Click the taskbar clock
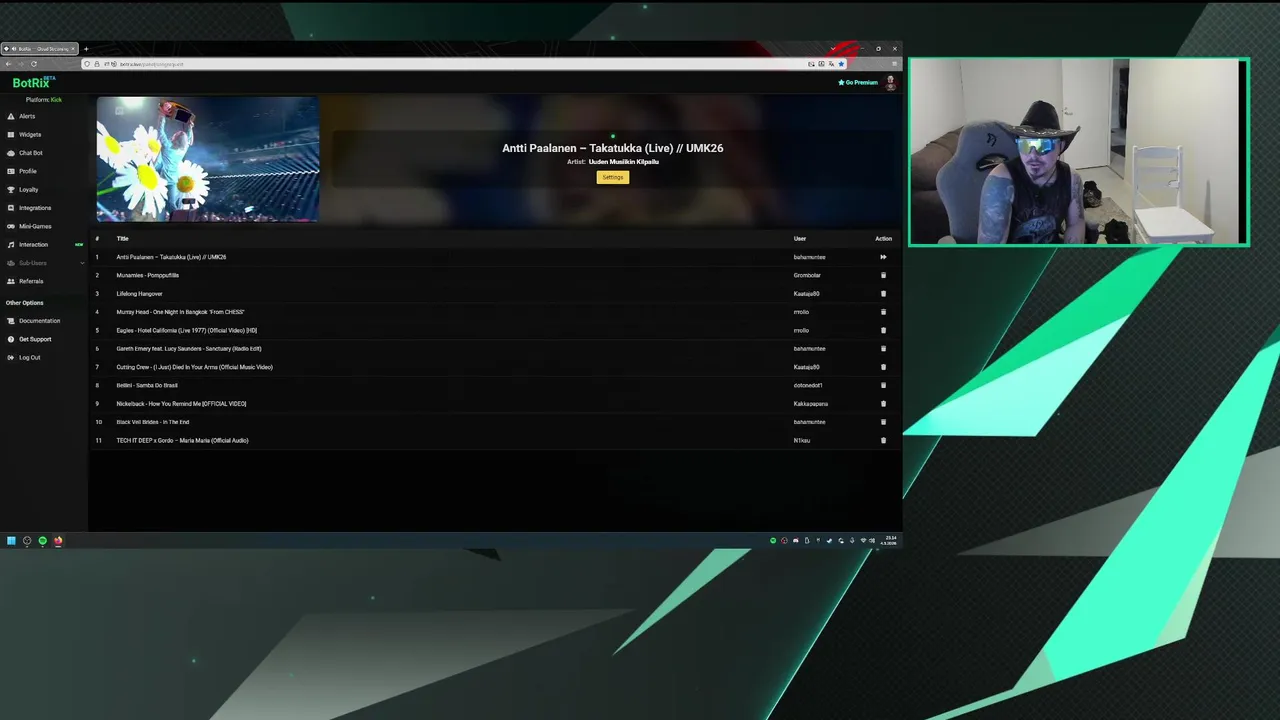The height and width of the screenshot is (720, 1280). (890, 540)
